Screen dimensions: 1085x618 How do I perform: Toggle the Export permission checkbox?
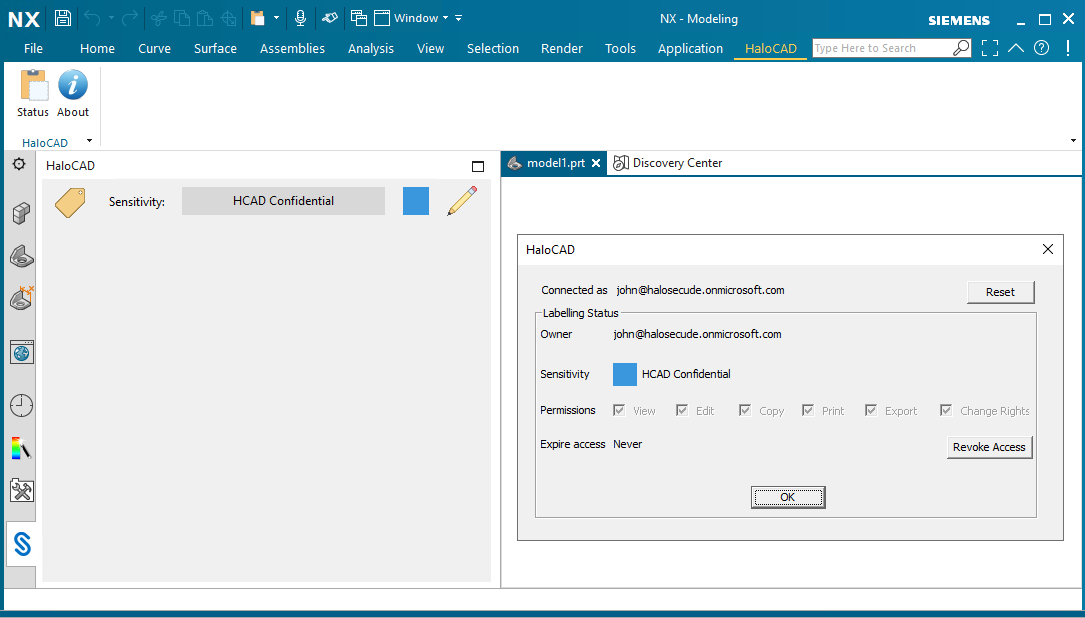871,410
